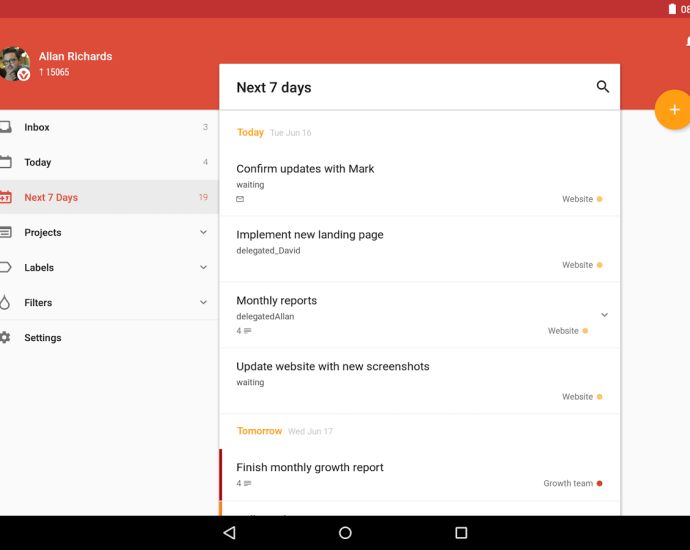Click the delegated_David label text

268,250
